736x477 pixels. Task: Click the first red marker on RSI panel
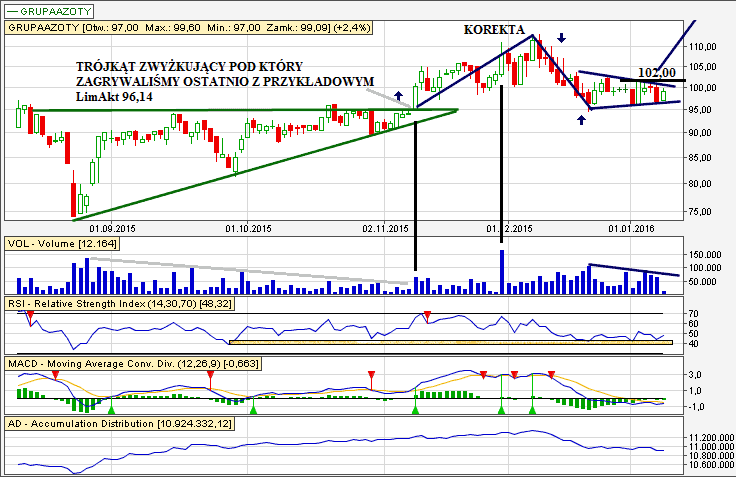(30, 316)
